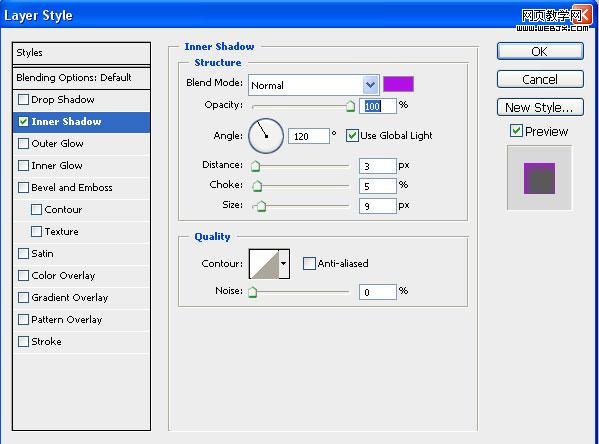Click the Angle dial control
599x444 pixels.
coord(266,136)
